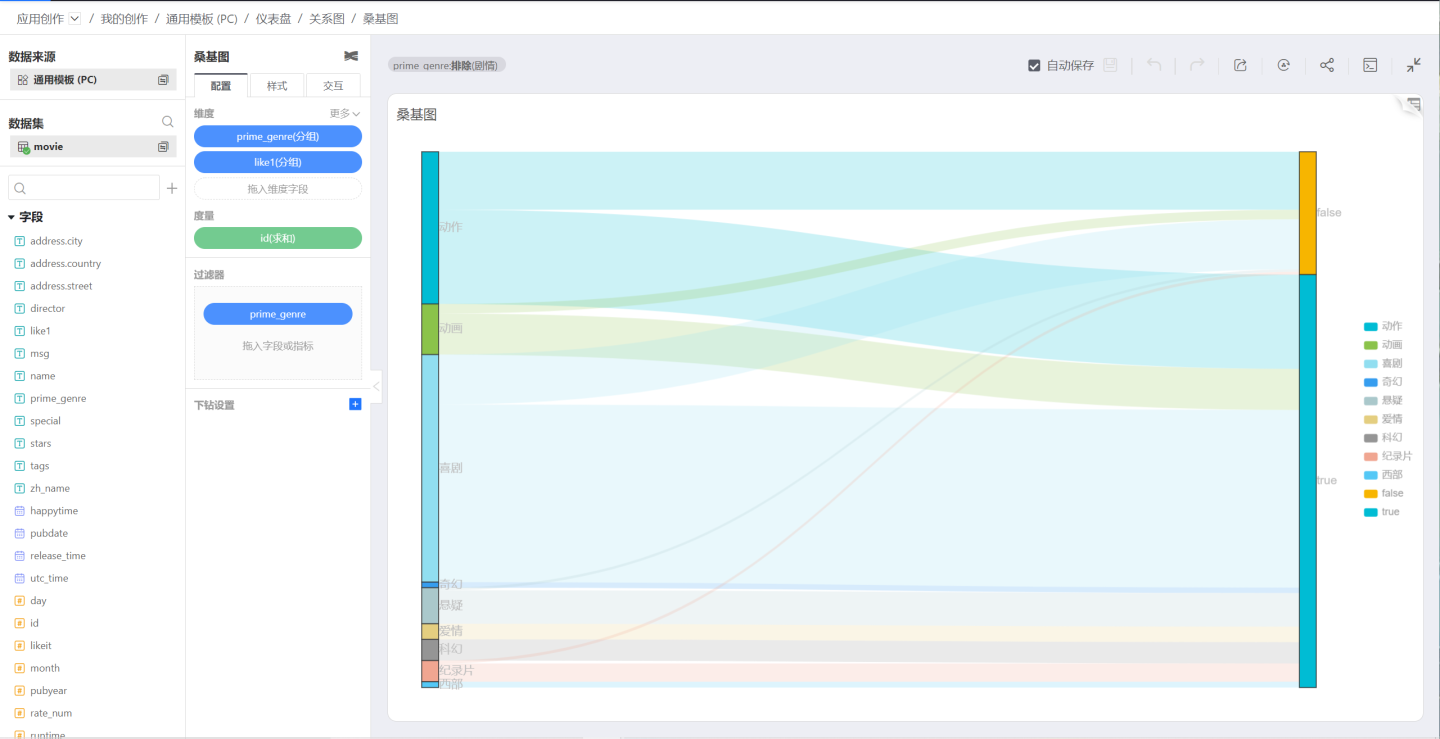Click the share icon in top toolbar

coord(1327,65)
